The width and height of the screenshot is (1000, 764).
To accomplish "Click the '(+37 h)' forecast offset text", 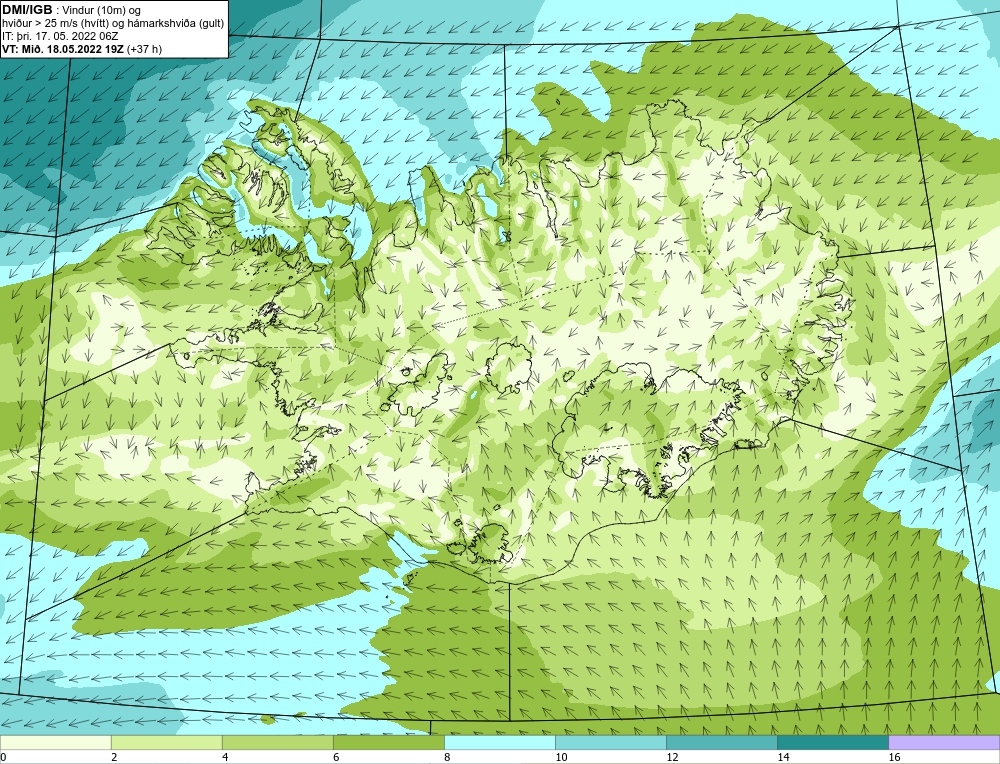I will pyautogui.click(x=145, y=49).
